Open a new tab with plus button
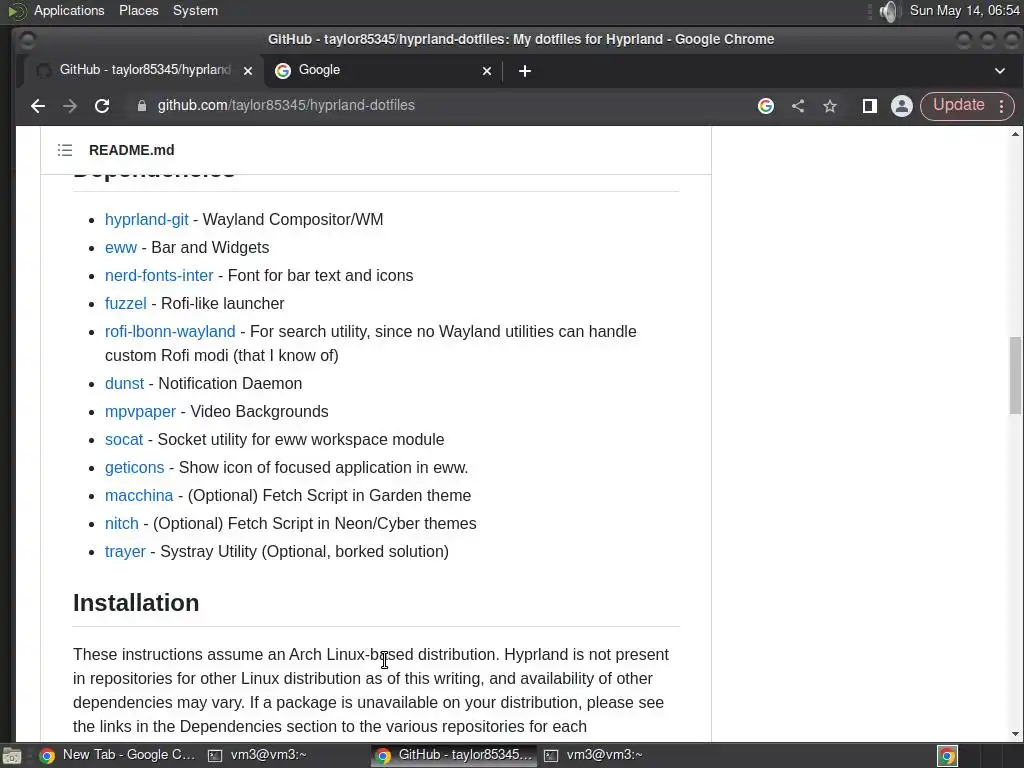 pyautogui.click(x=524, y=71)
